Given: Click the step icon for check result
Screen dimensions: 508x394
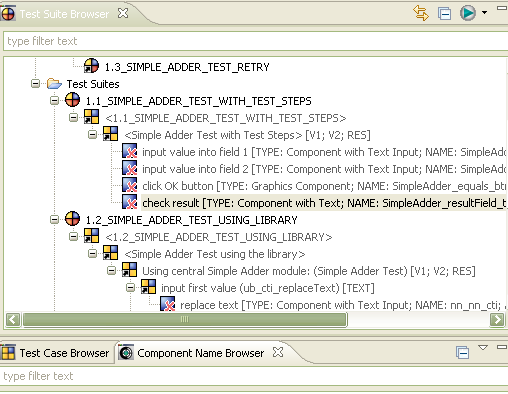Looking at the screenshot, I should click(130, 202).
